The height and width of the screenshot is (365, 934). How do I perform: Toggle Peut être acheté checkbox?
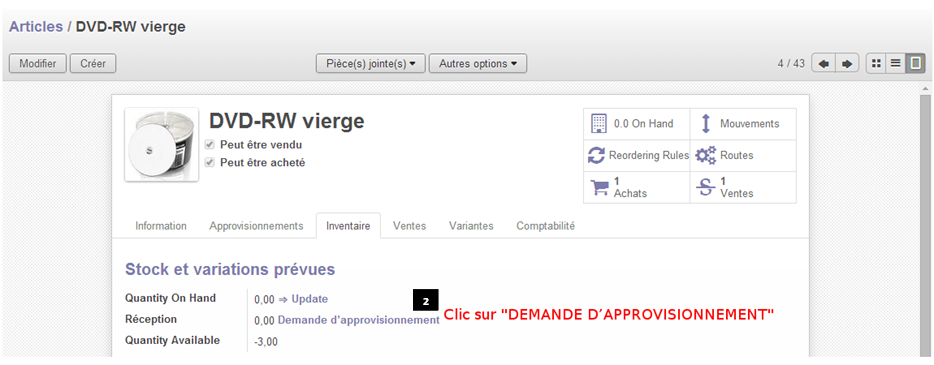209,163
